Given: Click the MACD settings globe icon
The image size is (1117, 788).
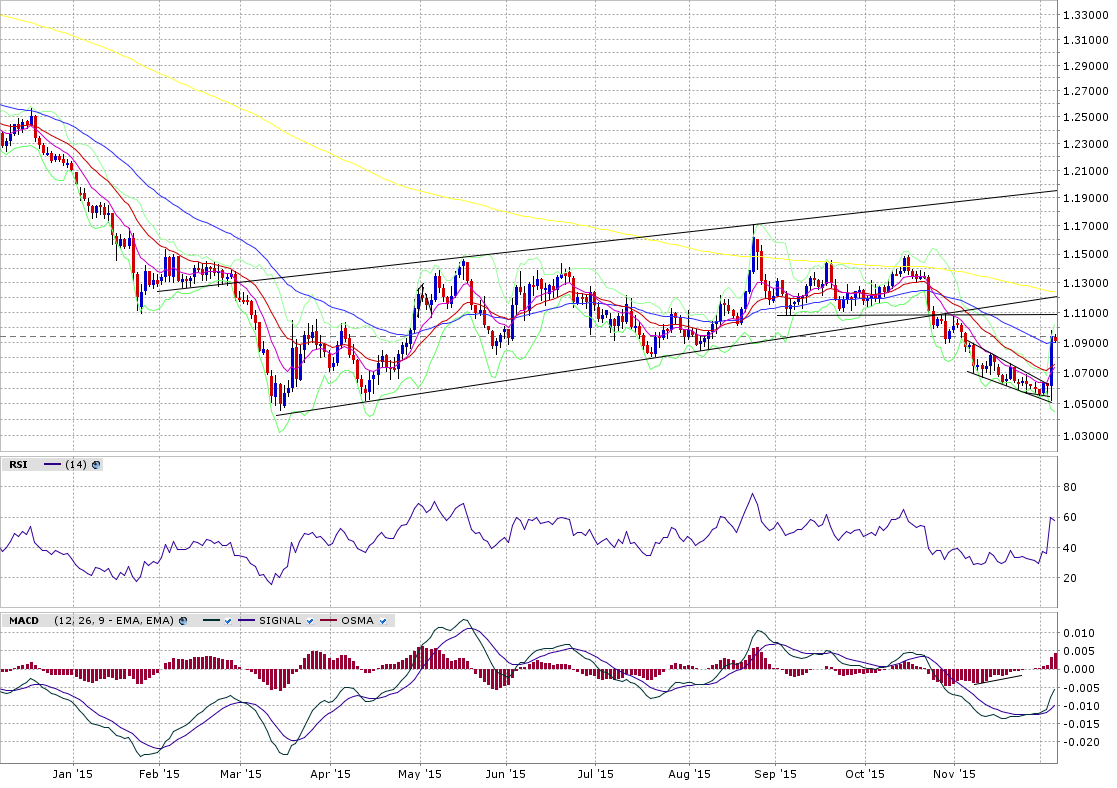Looking at the screenshot, I should pos(183,620).
